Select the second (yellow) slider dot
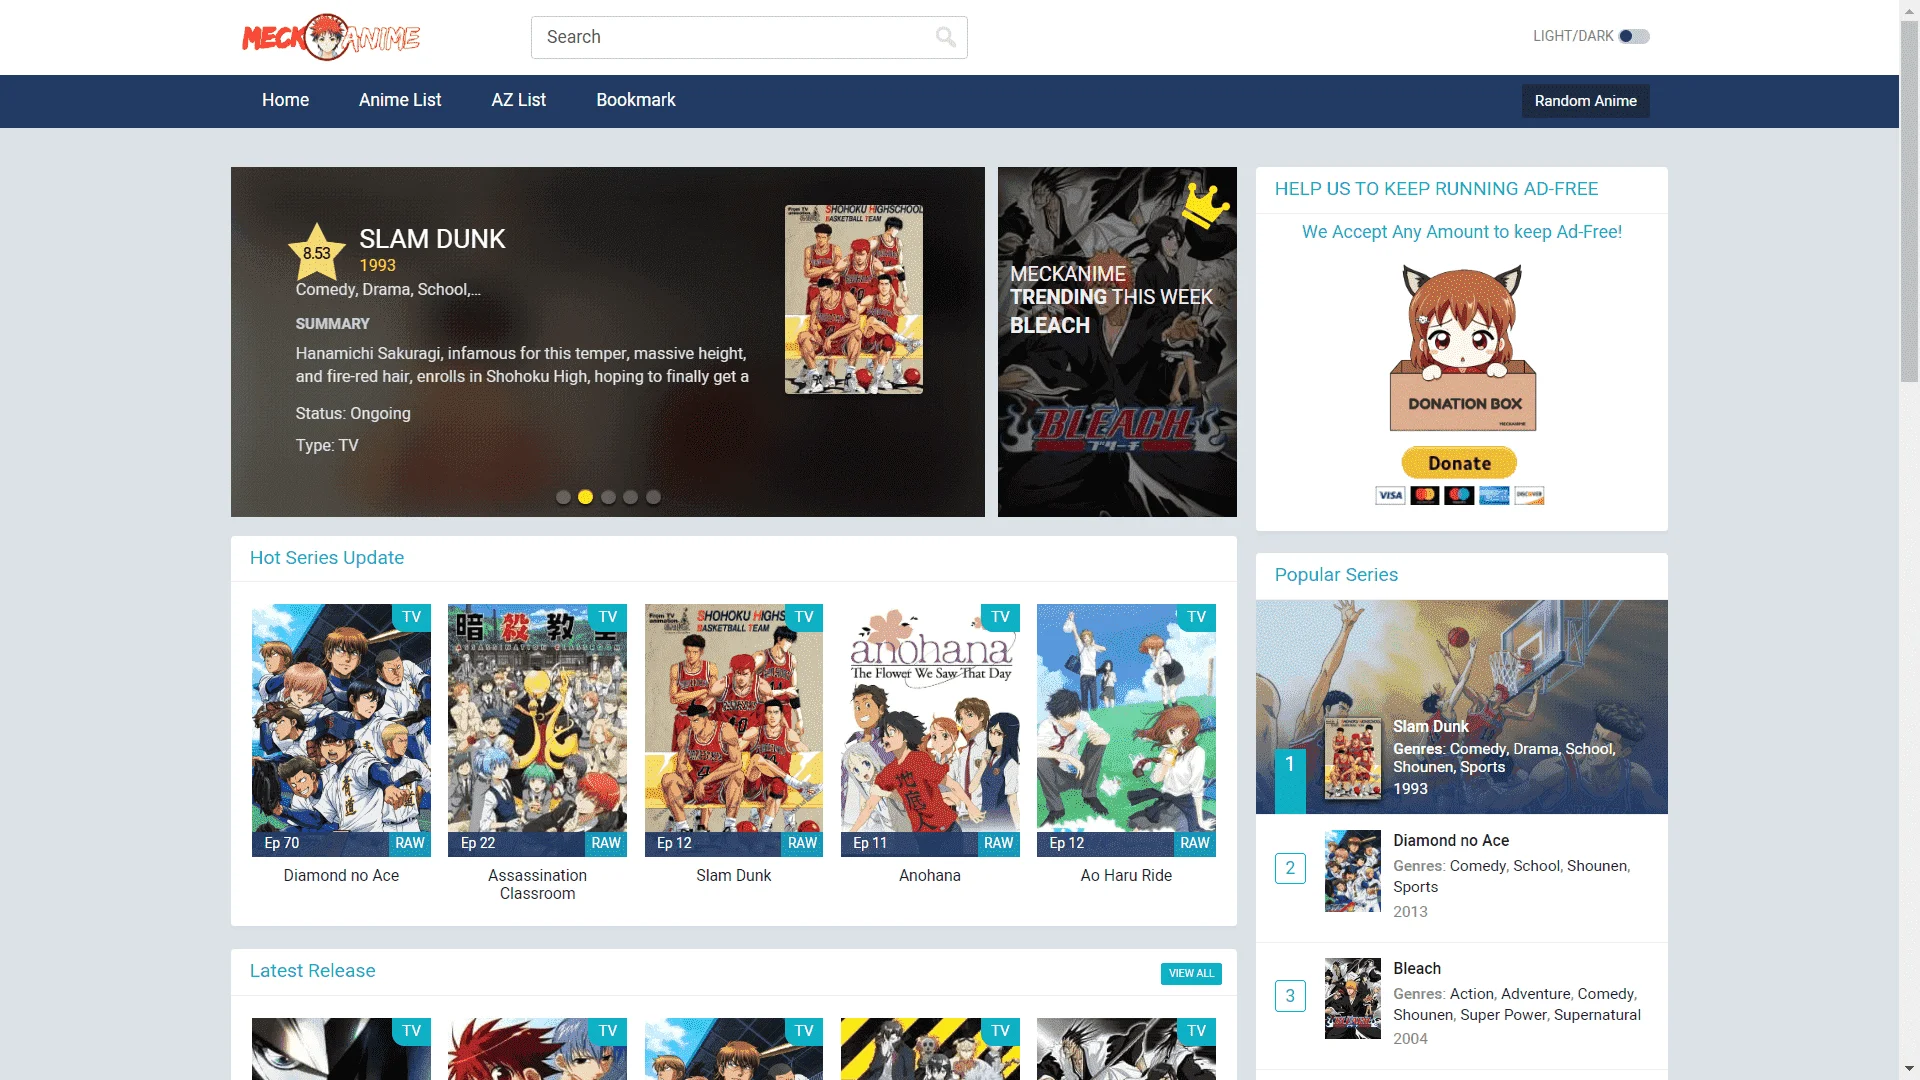 tap(586, 497)
